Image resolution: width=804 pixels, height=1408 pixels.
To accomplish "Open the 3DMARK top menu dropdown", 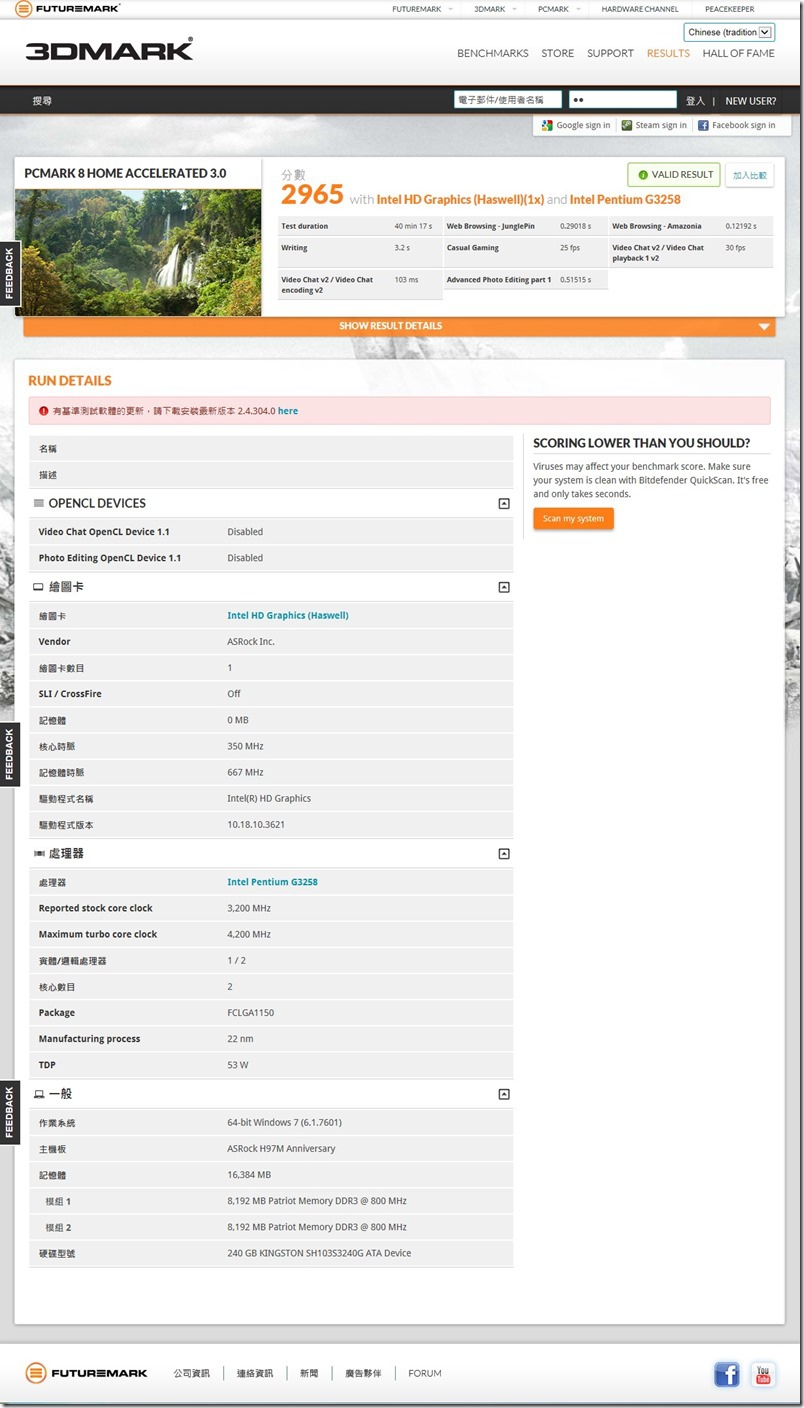I will tap(495, 9).
